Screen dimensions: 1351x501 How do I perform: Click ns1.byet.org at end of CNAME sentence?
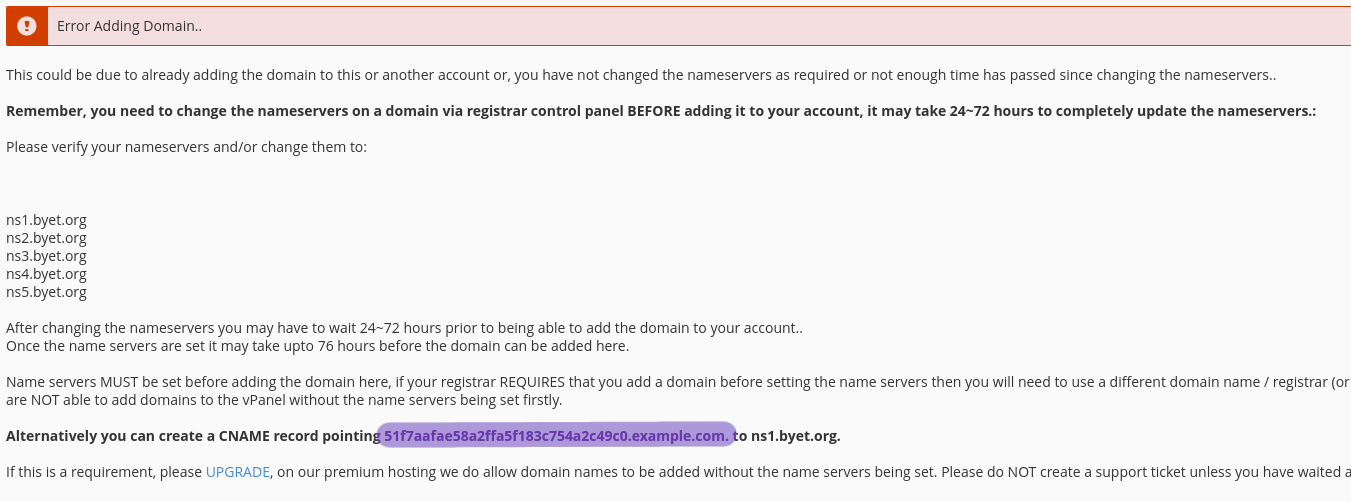point(795,436)
